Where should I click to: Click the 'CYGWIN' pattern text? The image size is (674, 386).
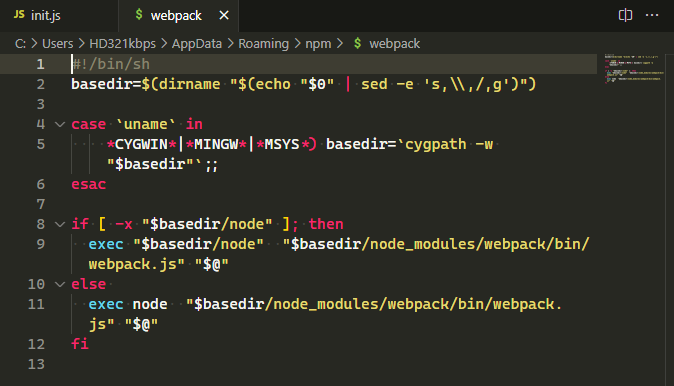click(141, 144)
